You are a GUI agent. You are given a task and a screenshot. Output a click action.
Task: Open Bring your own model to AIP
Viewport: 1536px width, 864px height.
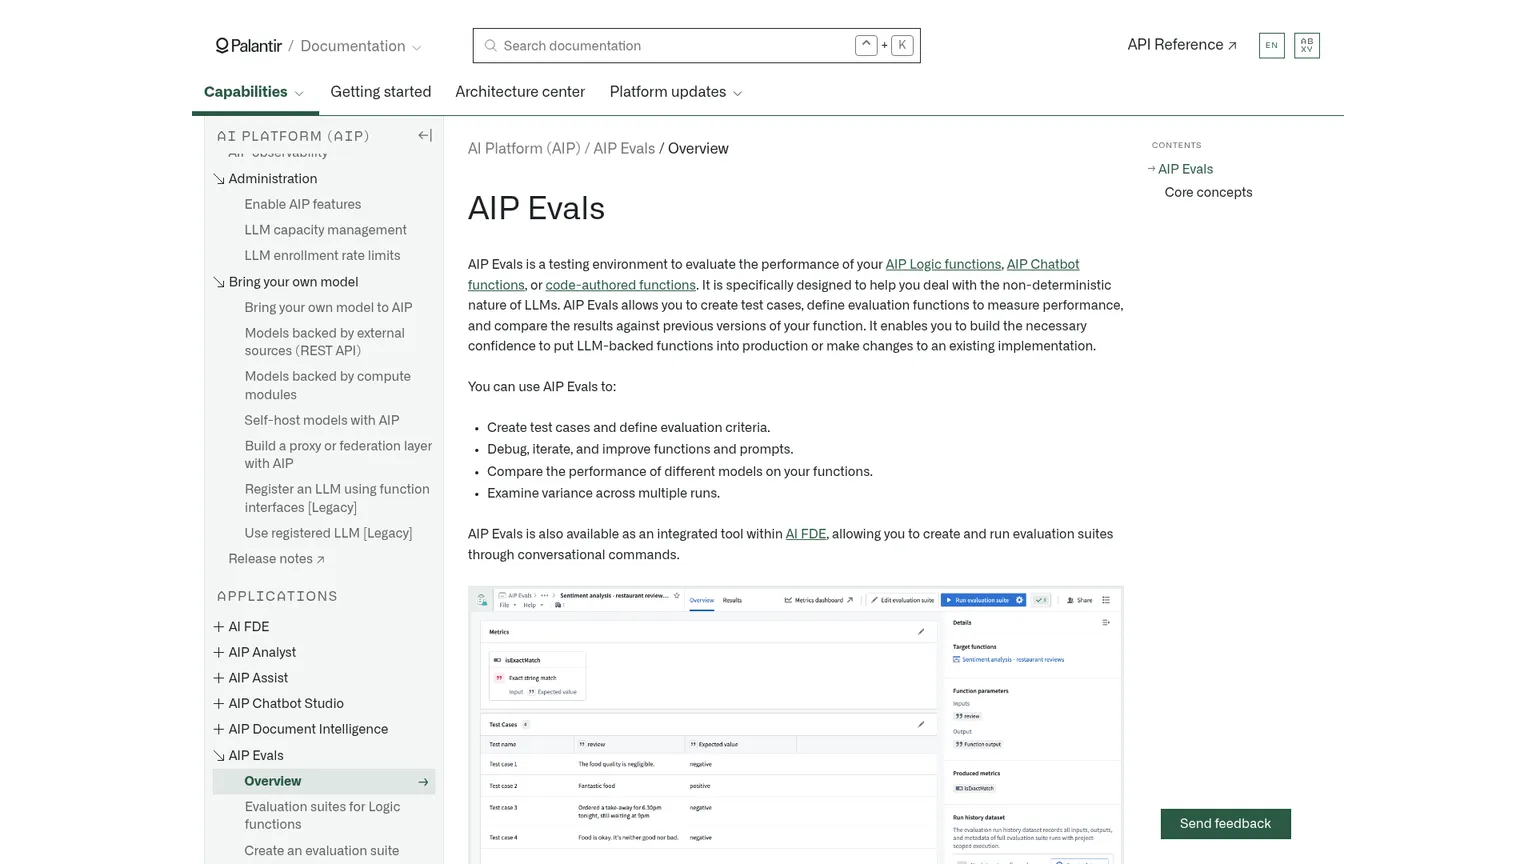pos(329,308)
